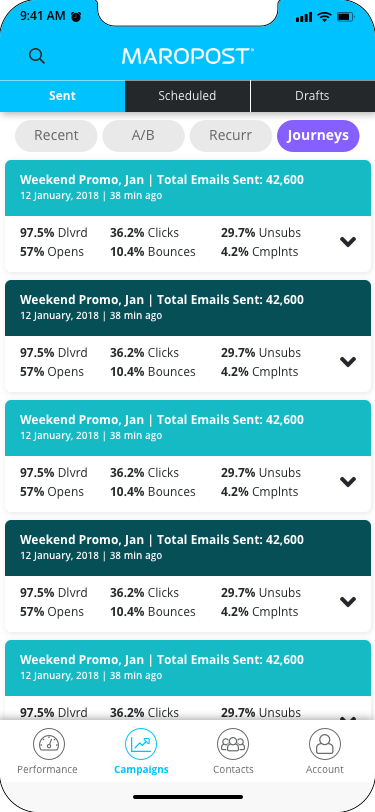This screenshot has width=375, height=812.
Task: Select the Campaigns chart icon
Action: point(141,744)
